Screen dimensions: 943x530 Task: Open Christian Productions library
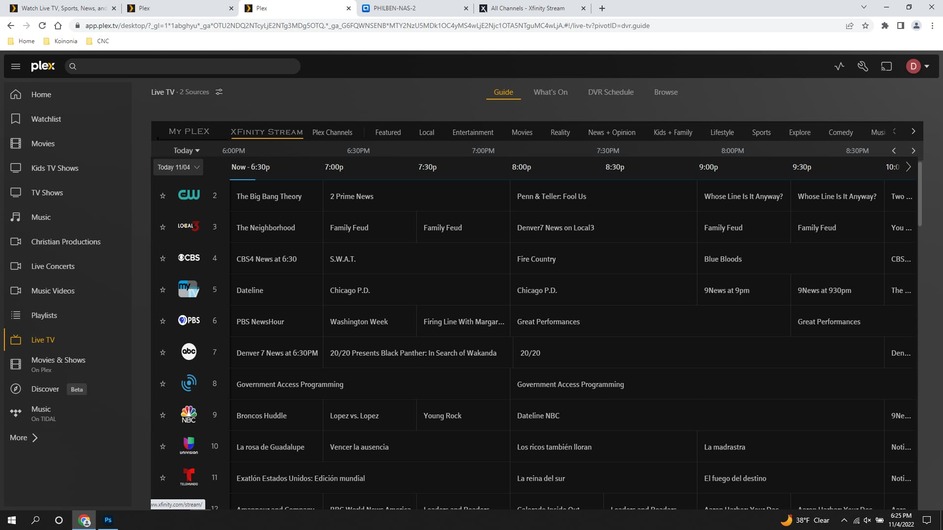66,242
